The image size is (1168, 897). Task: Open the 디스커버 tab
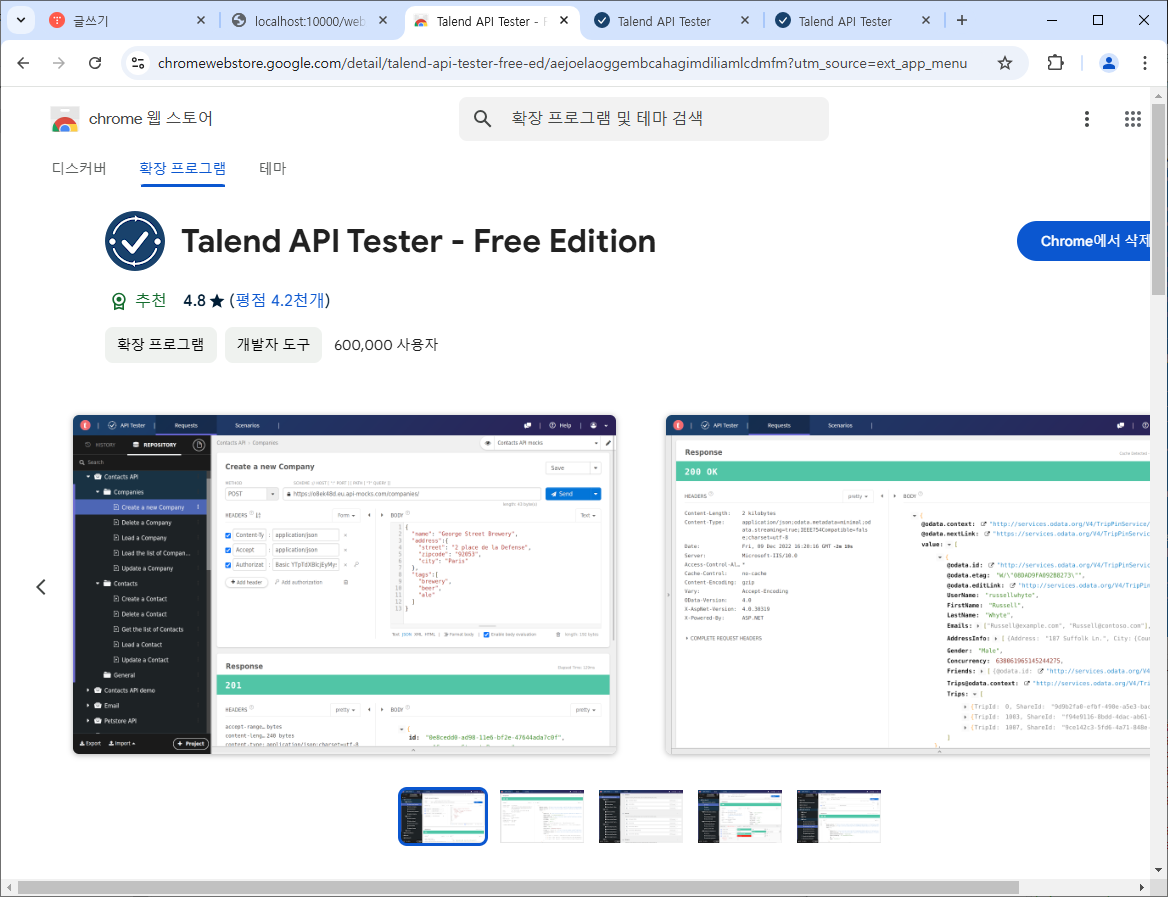pos(79,168)
